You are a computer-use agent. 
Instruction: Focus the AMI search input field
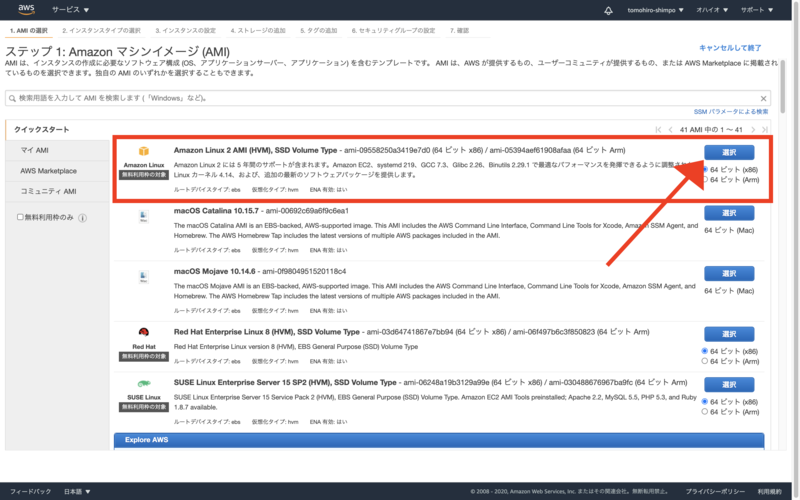click(388, 98)
